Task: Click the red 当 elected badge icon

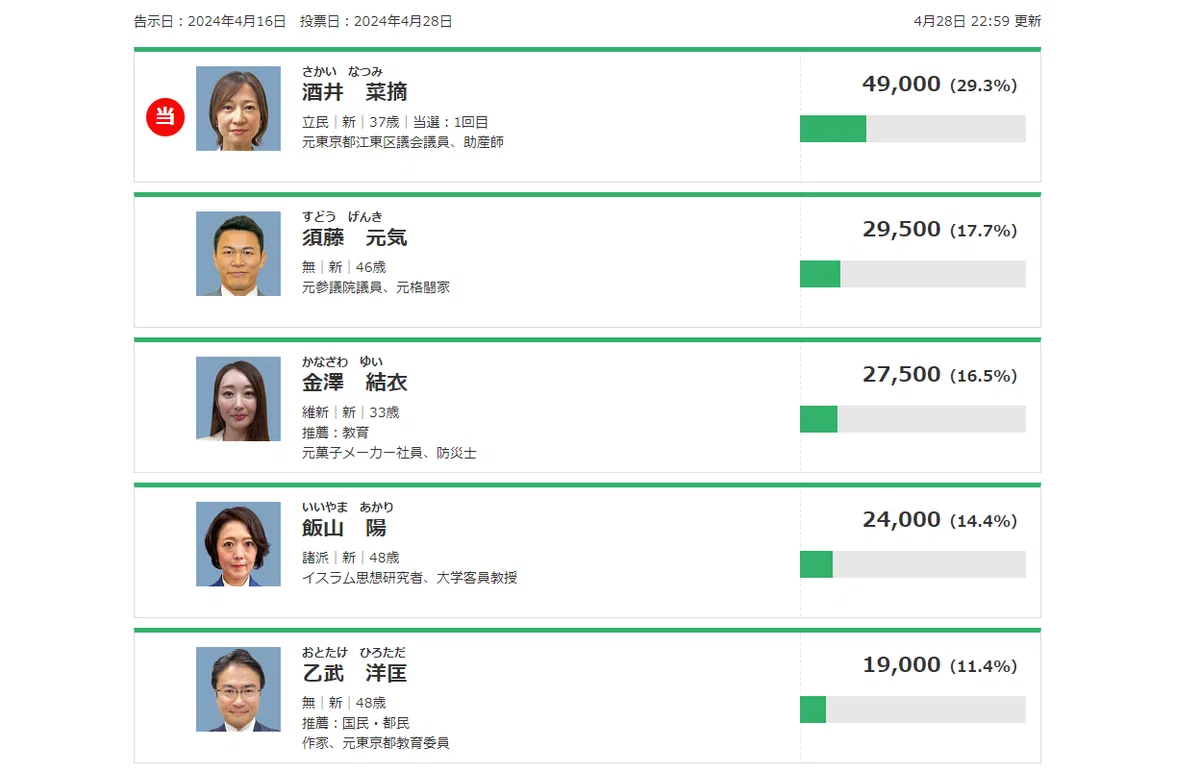Action: tap(166, 117)
